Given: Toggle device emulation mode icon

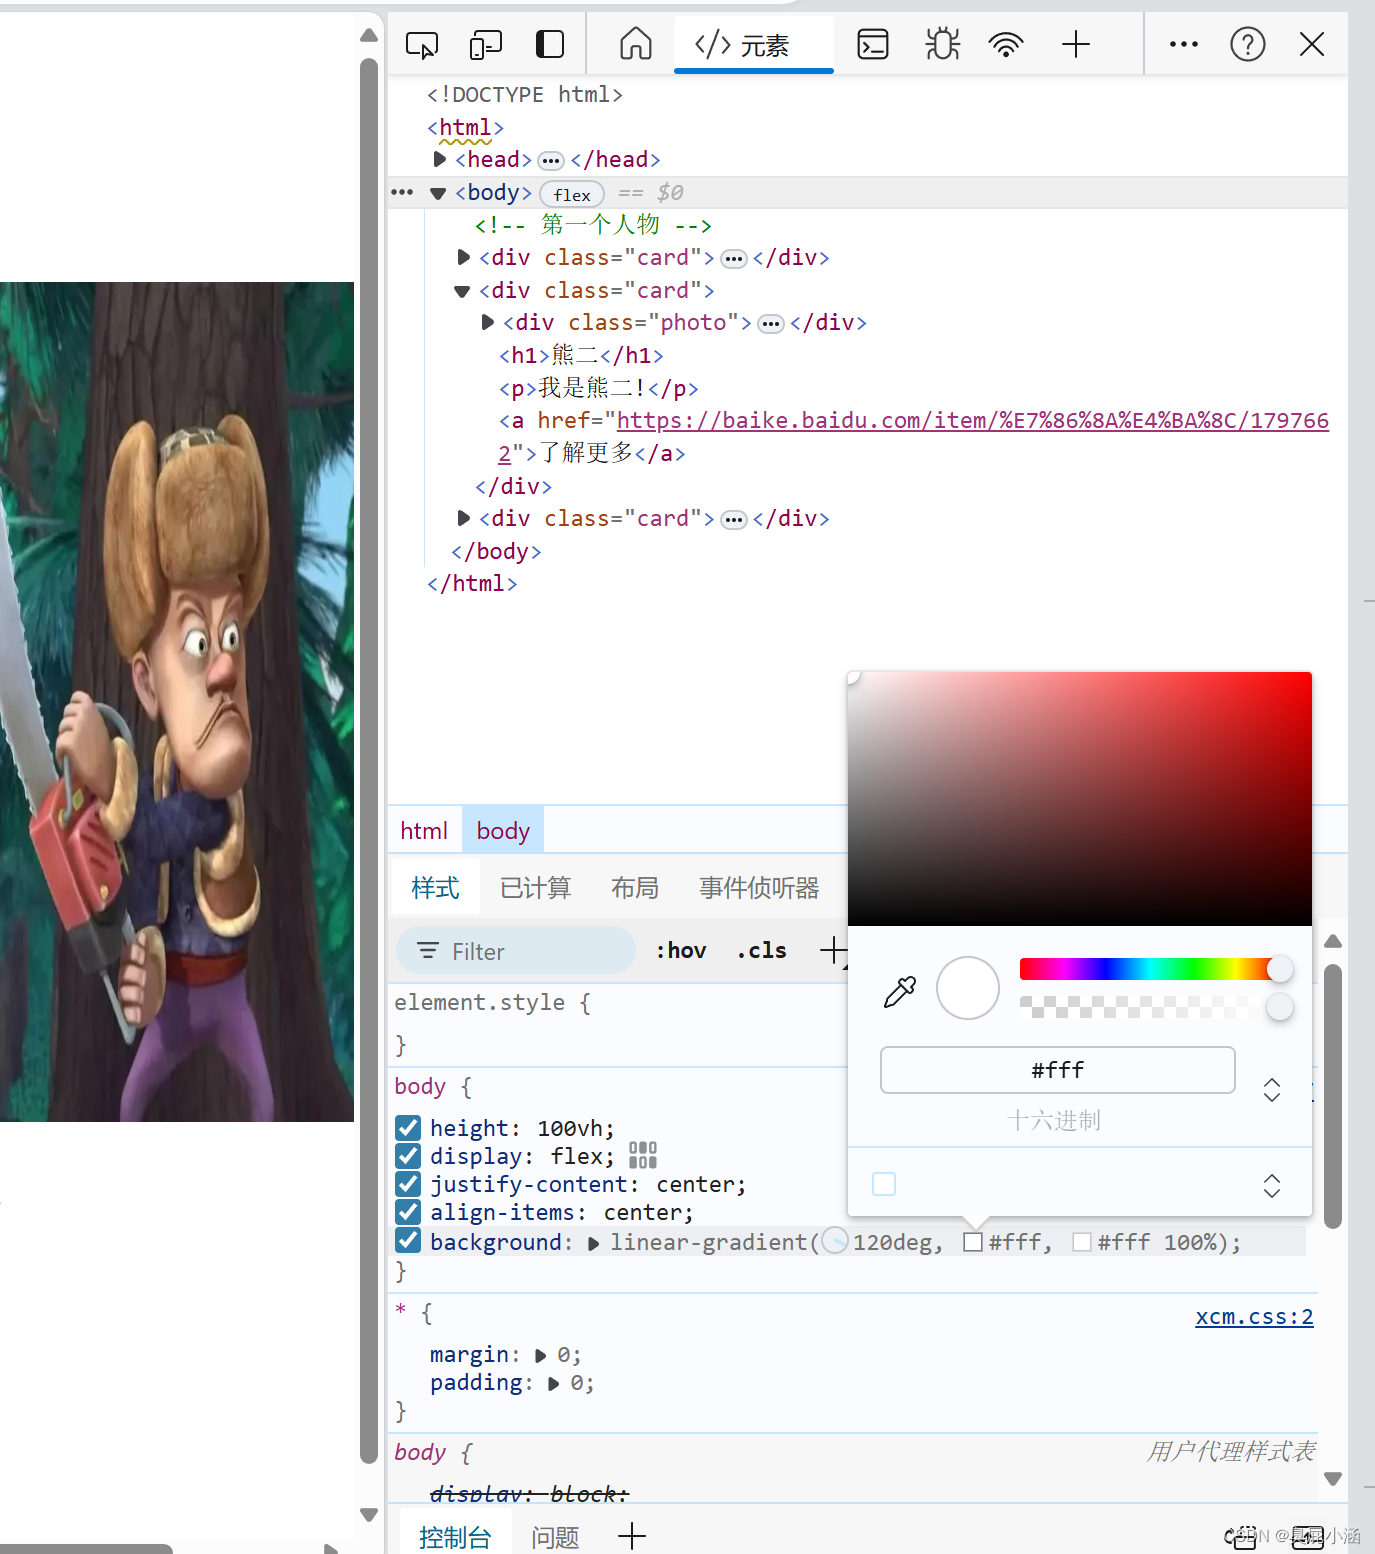Looking at the screenshot, I should (x=486, y=45).
